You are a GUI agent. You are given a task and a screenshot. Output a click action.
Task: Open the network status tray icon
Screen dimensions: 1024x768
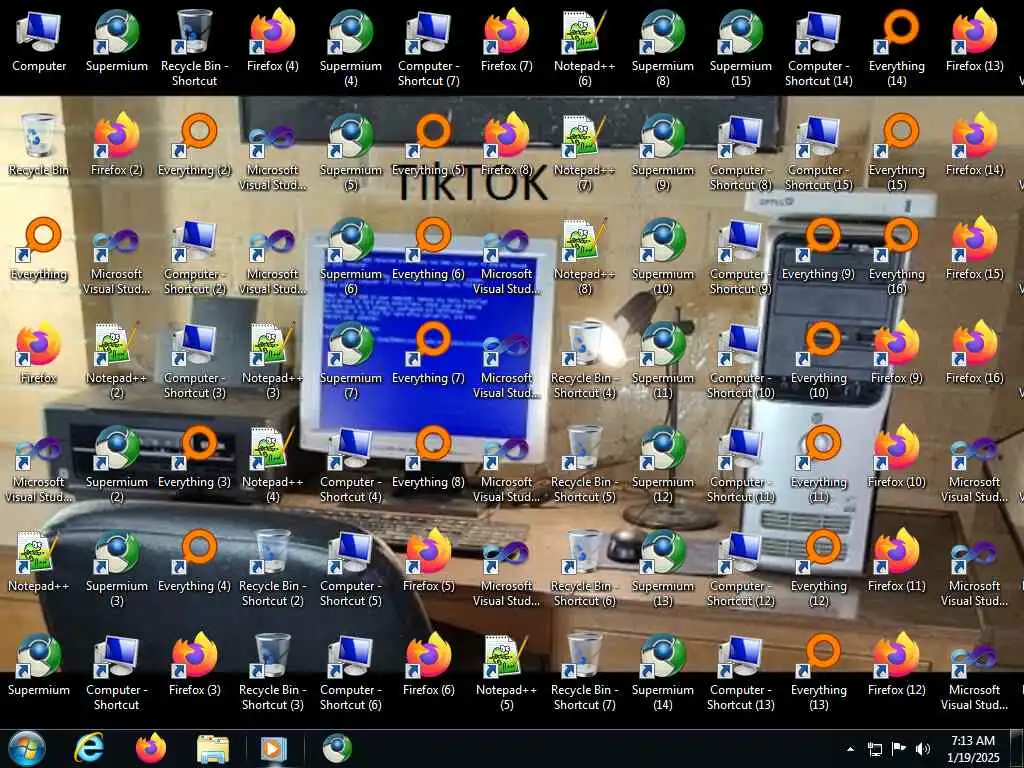[x=874, y=749]
